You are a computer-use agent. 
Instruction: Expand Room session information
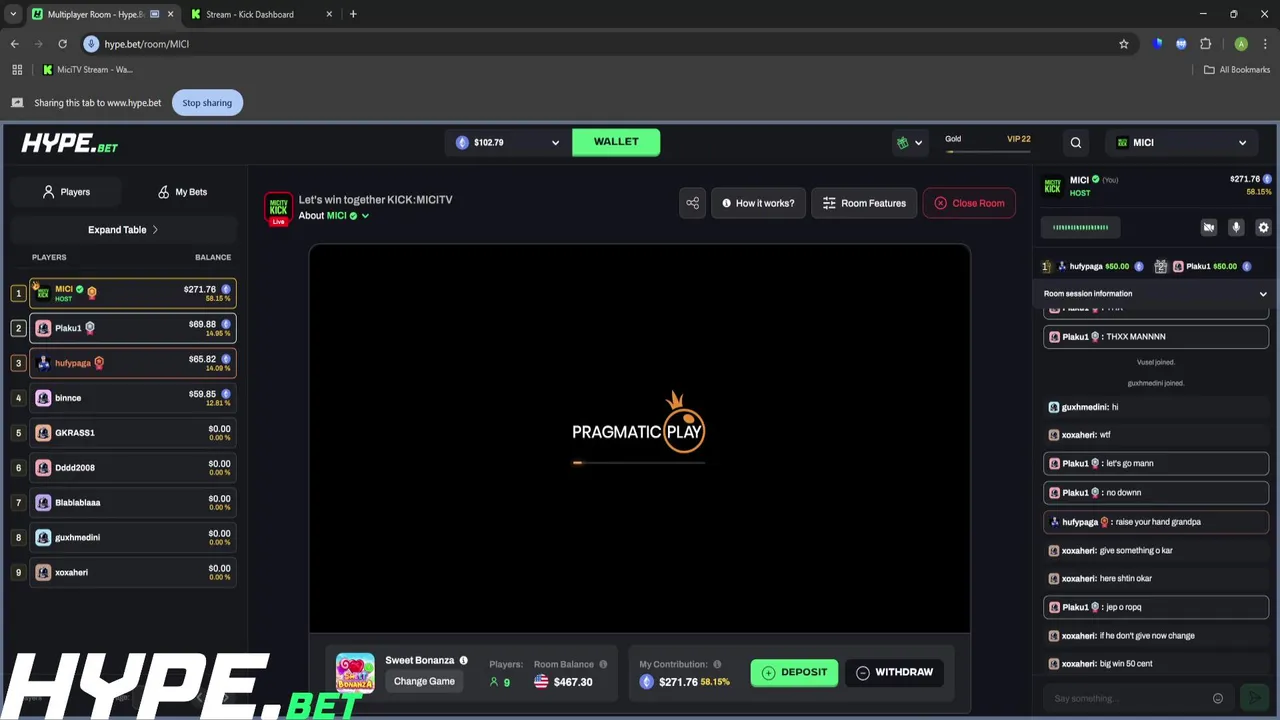pyautogui.click(x=1155, y=294)
